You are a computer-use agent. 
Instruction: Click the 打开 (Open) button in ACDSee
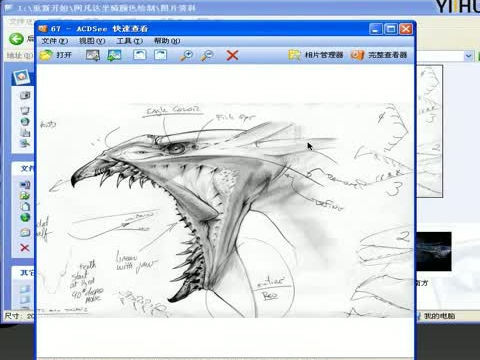56,55
